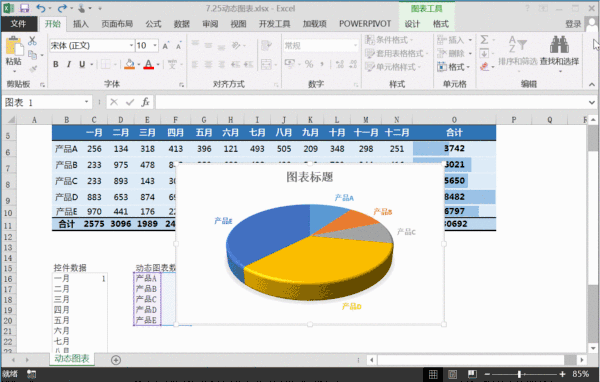Select 三月 in the control data list

tap(62, 299)
